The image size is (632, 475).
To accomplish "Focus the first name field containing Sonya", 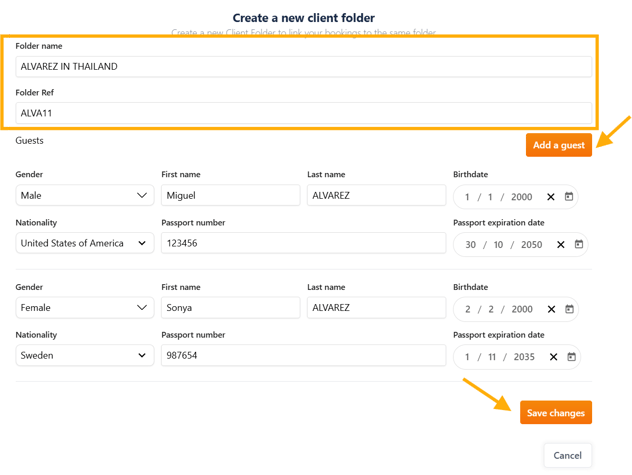I will [230, 308].
